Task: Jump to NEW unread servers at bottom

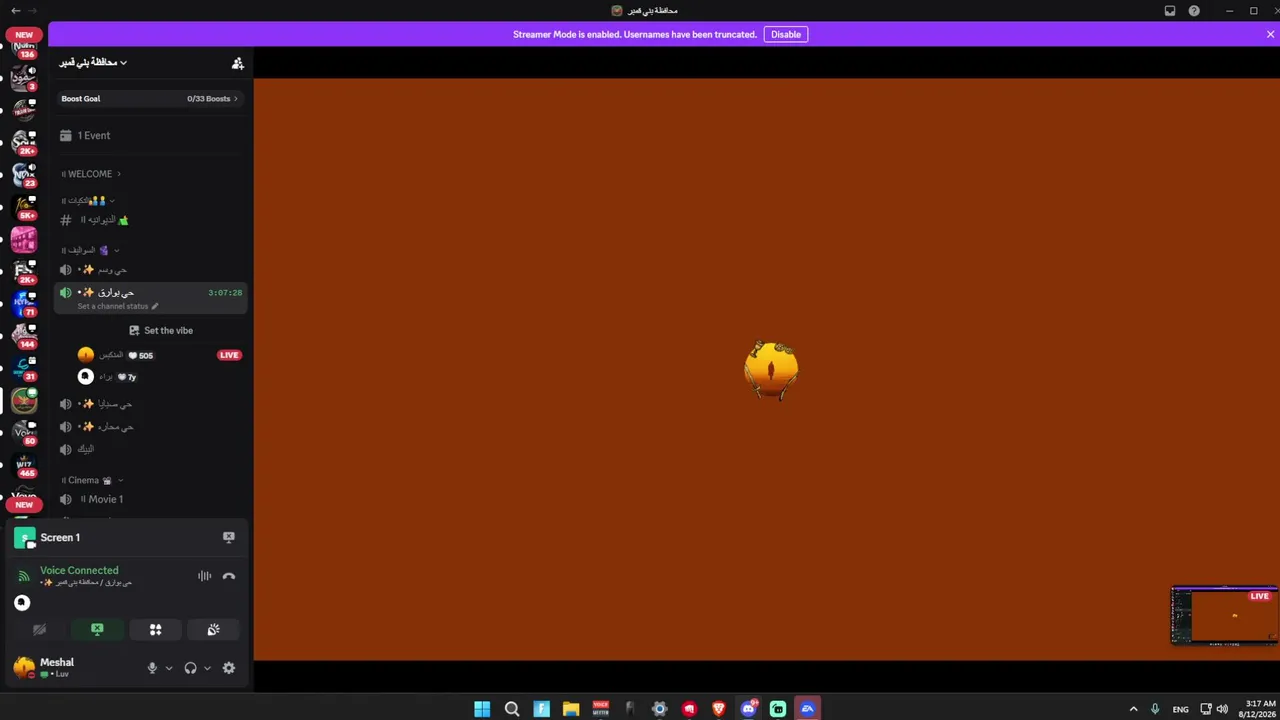Action: coord(24,505)
